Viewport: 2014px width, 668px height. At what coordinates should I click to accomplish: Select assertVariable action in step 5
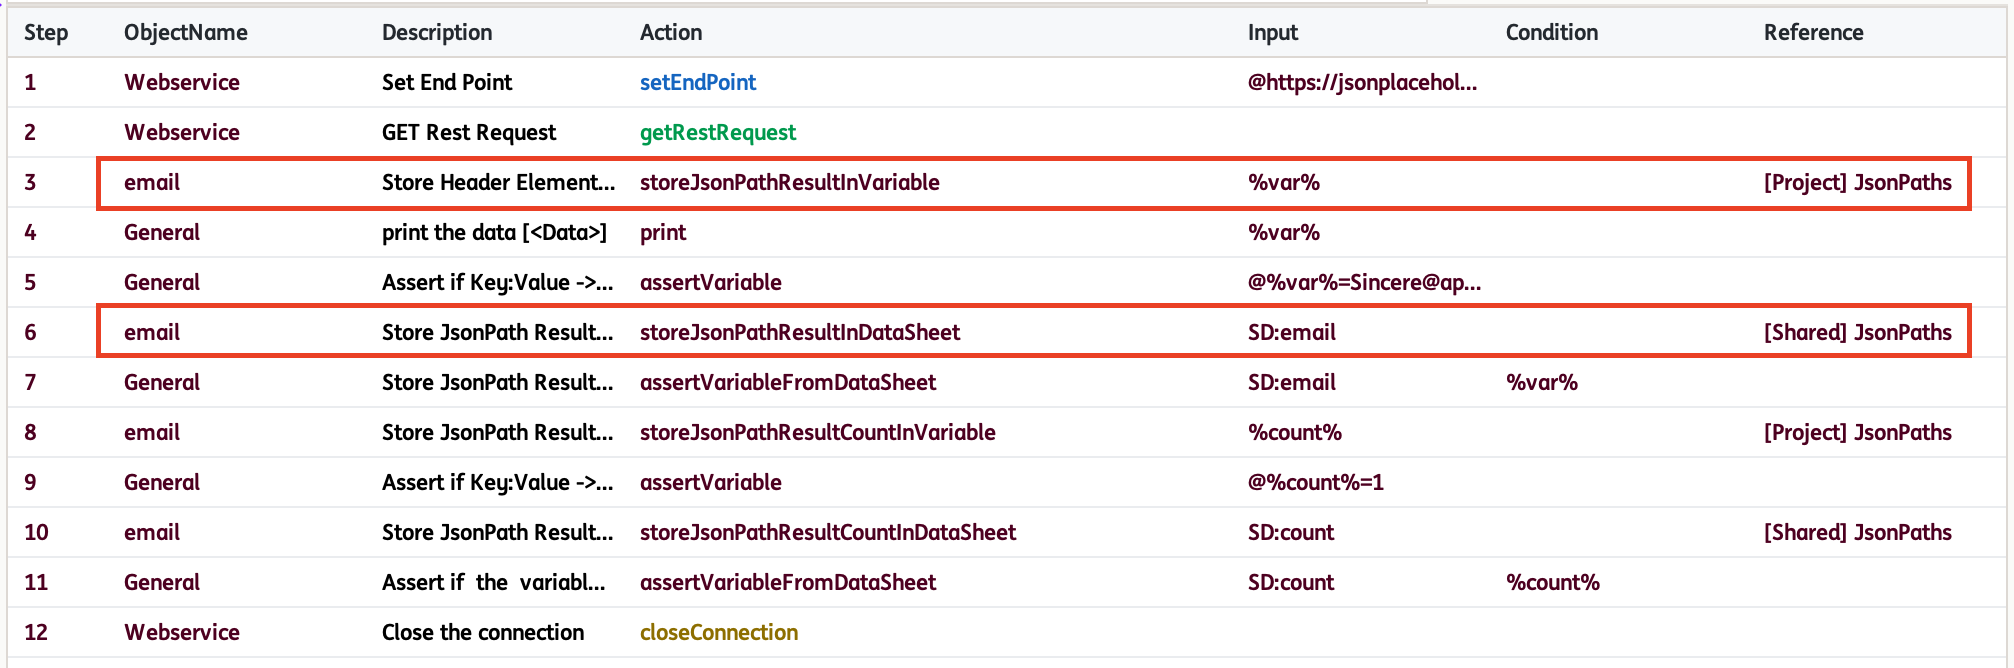pyautogui.click(x=711, y=282)
